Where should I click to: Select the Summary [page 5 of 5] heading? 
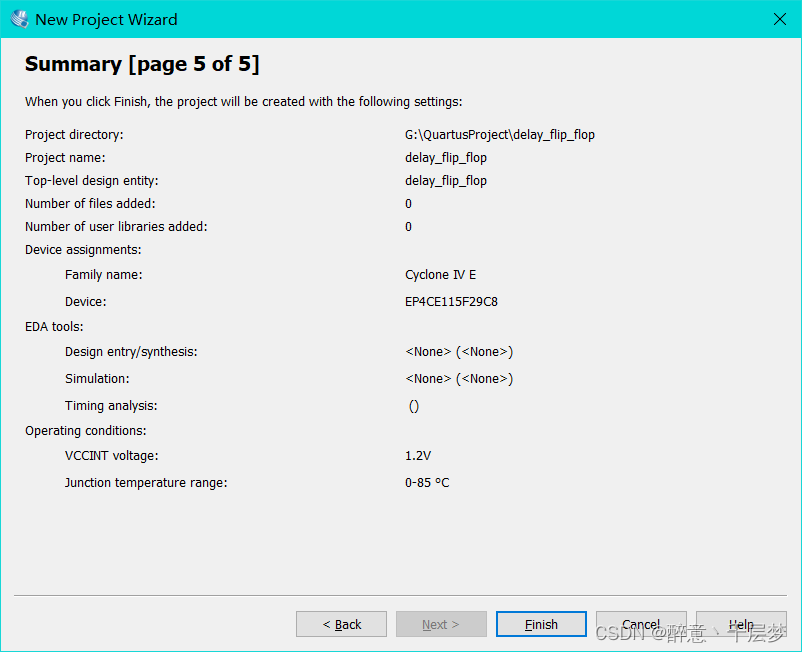coord(142,64)
